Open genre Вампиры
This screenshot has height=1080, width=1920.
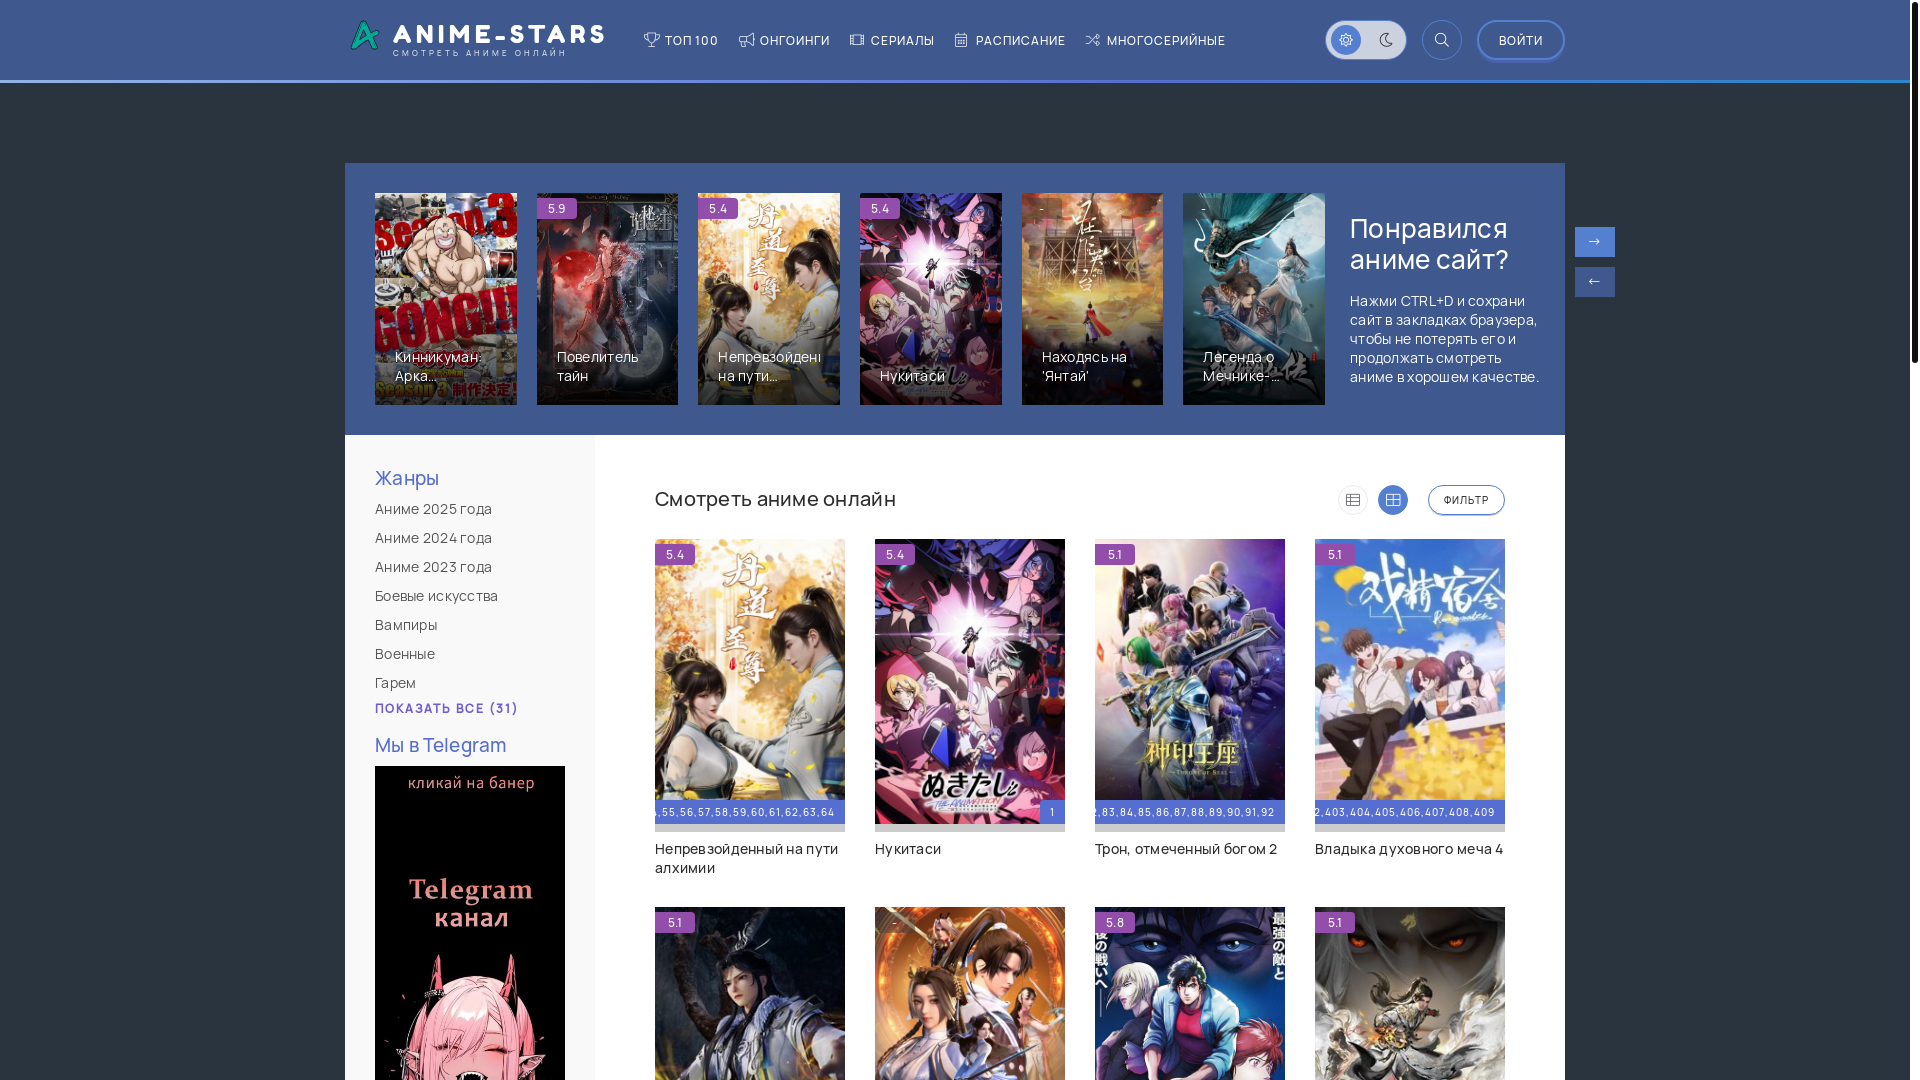coord(406,625)
